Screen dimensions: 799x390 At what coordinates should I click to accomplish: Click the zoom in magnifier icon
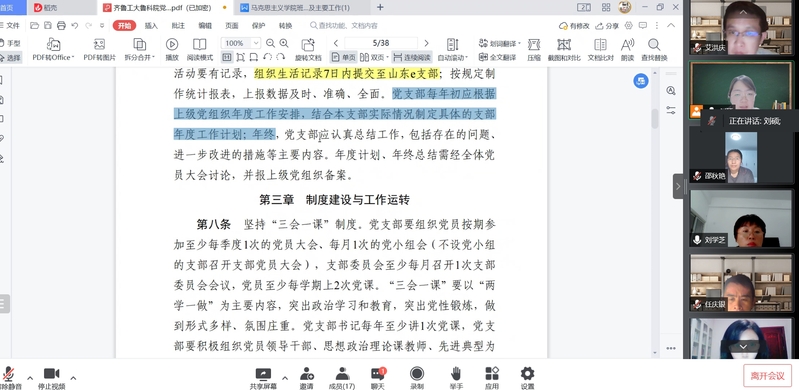[284, 43]
